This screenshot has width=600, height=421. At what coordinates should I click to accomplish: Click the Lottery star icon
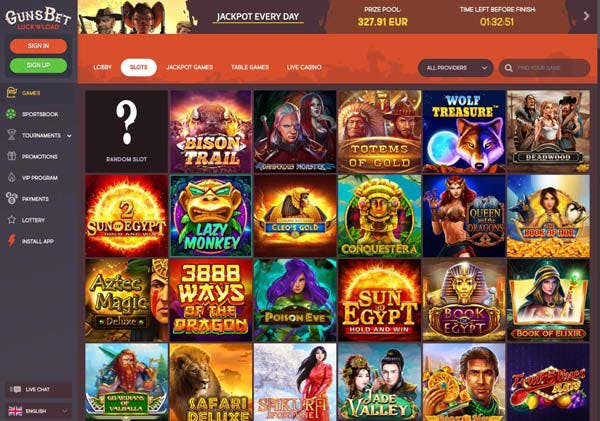[11, 220]
